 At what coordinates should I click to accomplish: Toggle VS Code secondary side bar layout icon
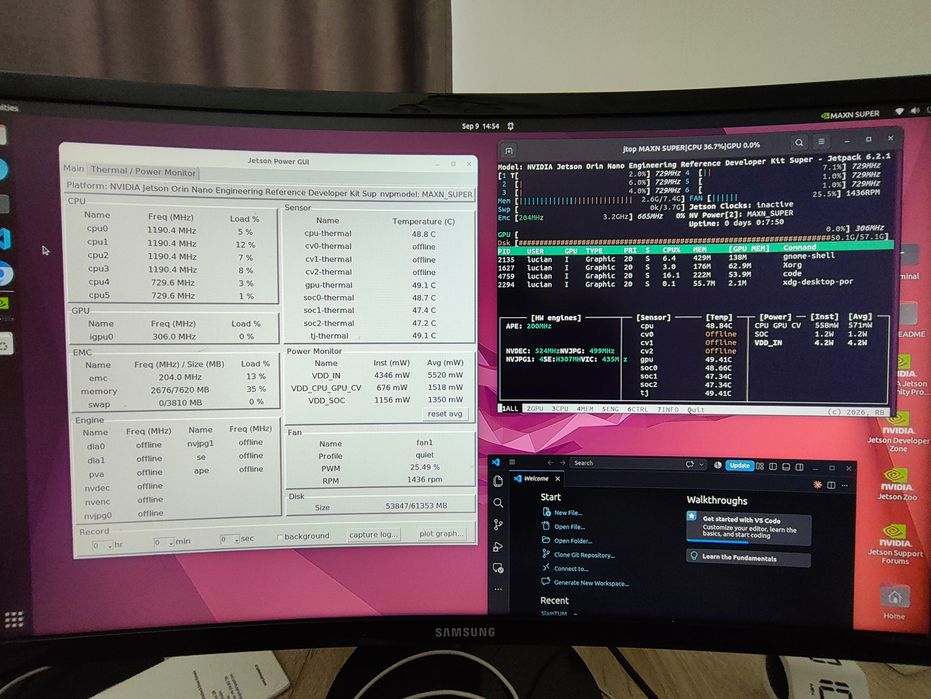(x=799, y=467)
